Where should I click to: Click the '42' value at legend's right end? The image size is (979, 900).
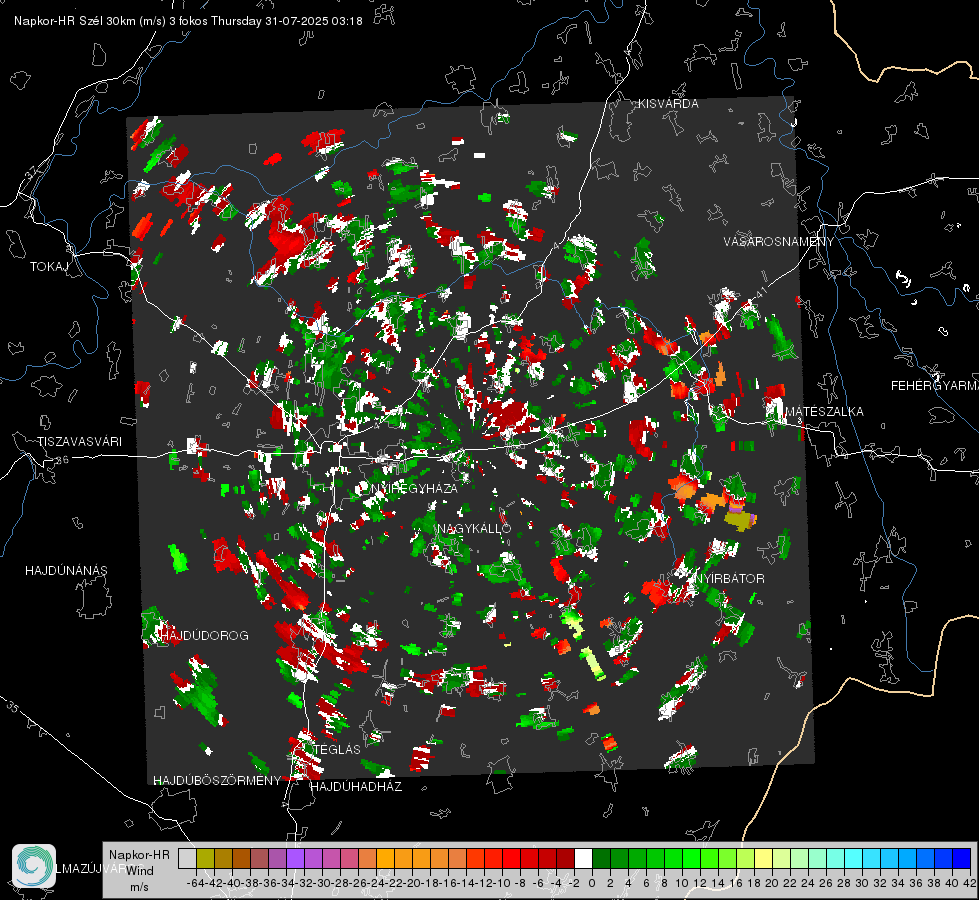point(969,883)
